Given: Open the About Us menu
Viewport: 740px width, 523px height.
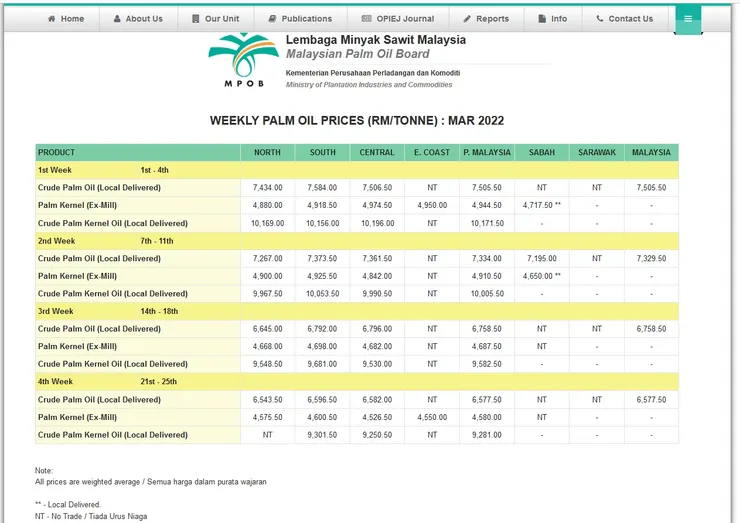Looking at the screenshot, I should click(x=138, y=19).
